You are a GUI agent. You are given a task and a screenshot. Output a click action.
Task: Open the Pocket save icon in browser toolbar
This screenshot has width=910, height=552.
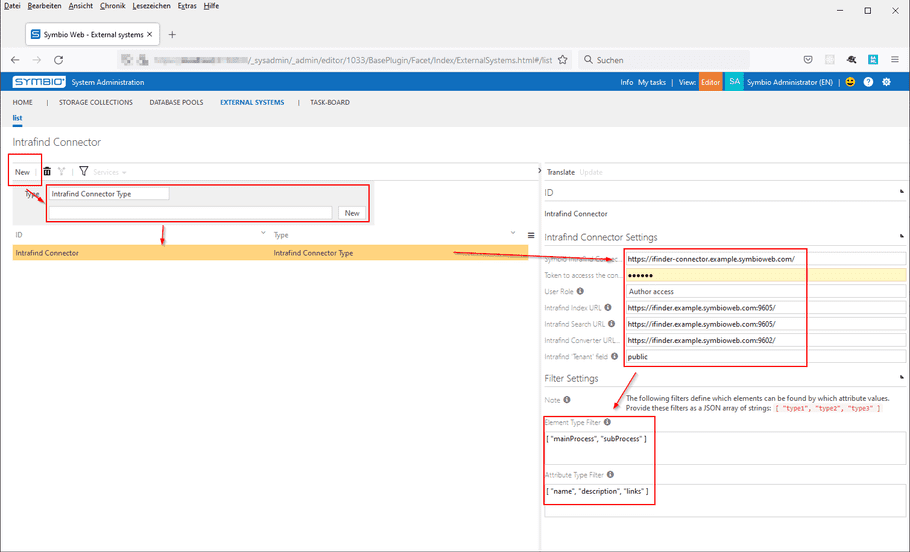[x=808, y=60]
